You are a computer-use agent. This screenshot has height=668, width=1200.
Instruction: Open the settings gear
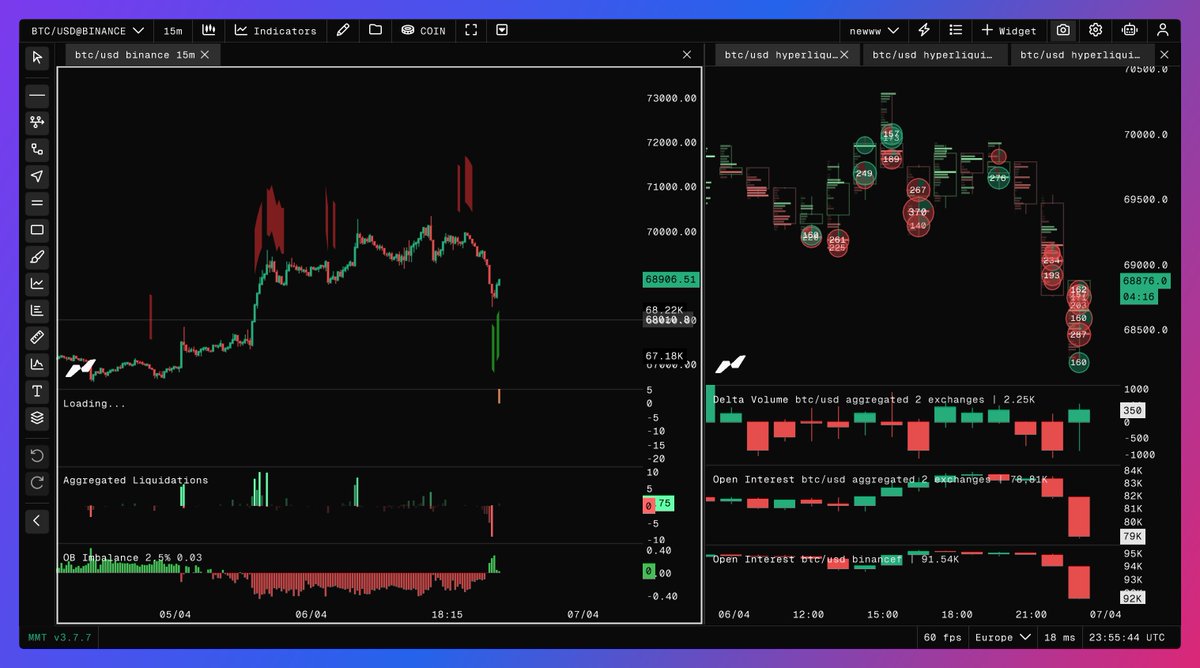pos(1096,30)
